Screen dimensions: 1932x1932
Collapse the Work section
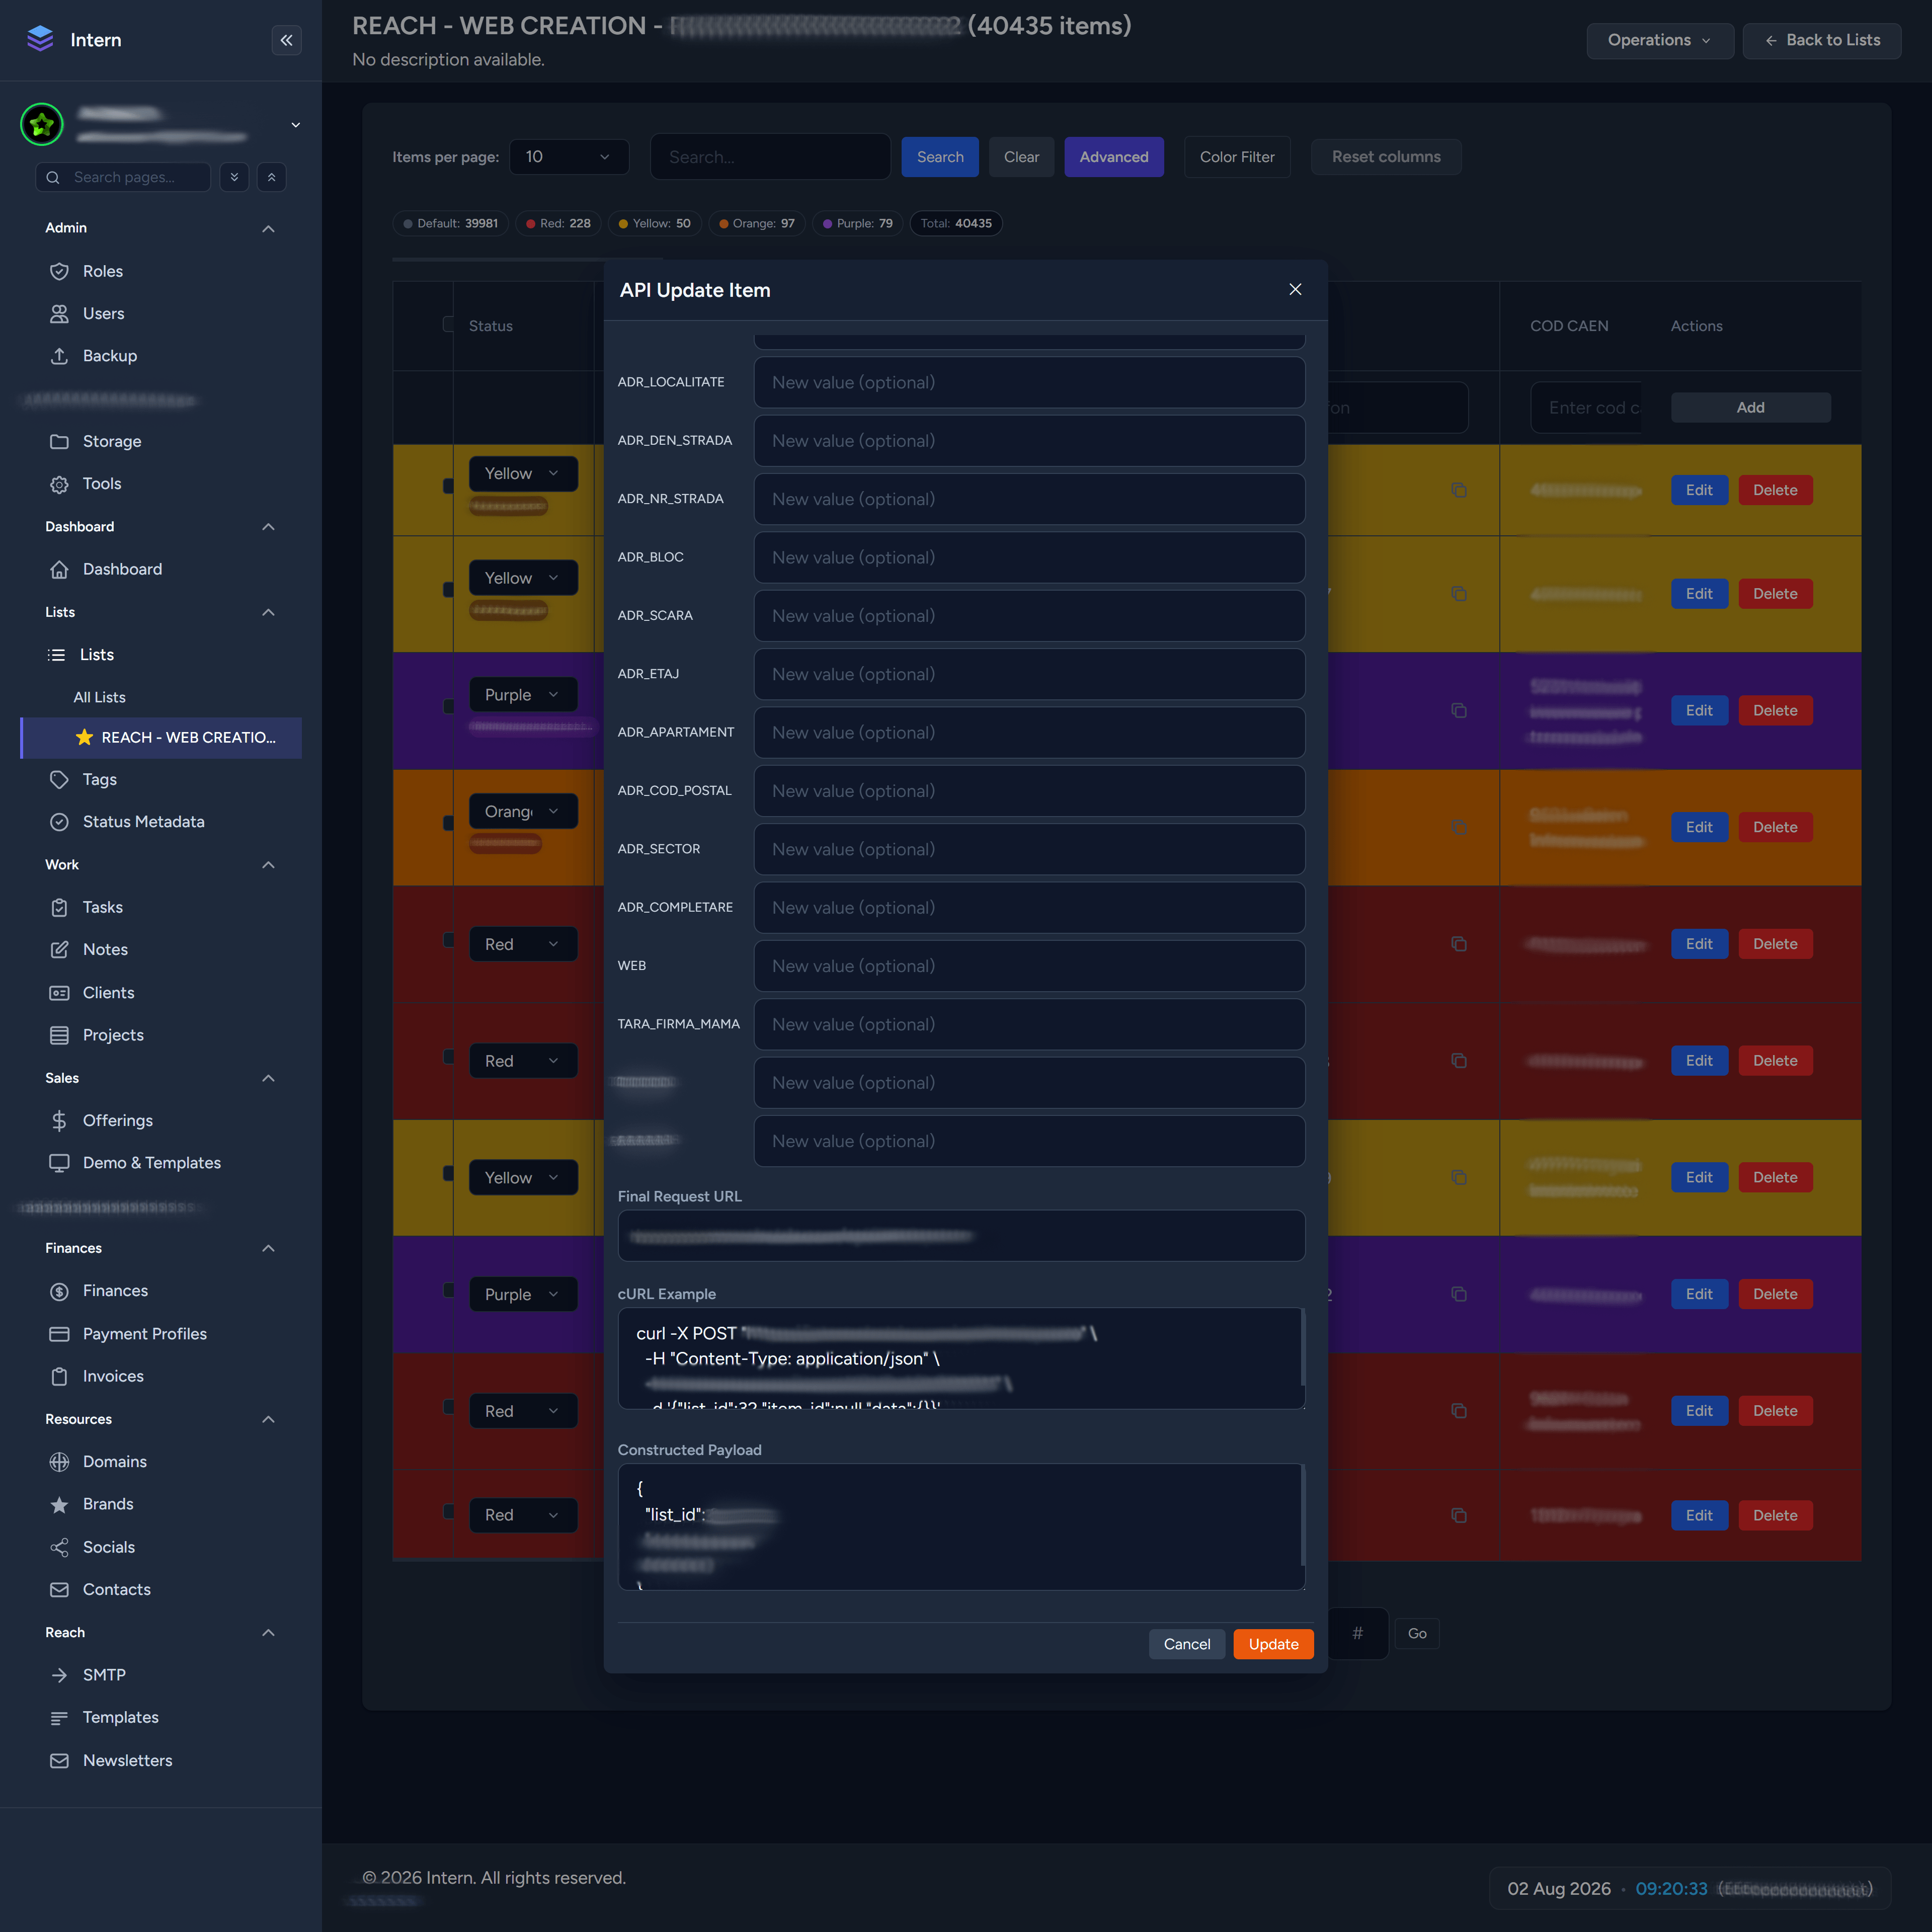tap(268, 864)
